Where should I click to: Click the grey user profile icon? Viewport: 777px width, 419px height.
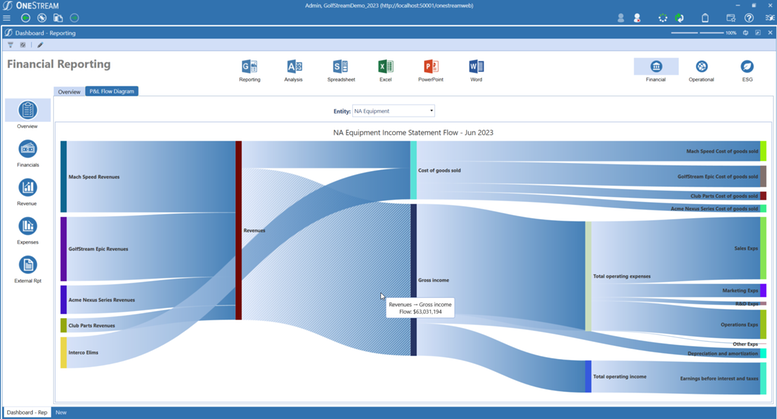point(620,18)
